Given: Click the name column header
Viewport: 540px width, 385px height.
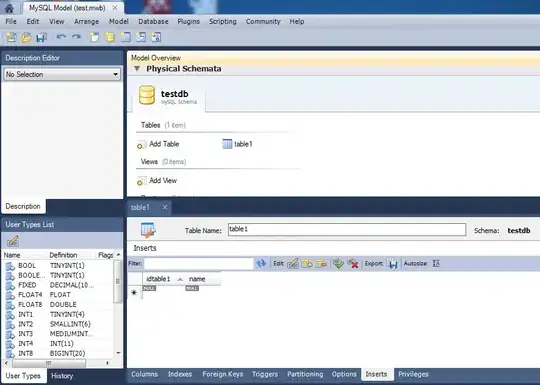Looking at the screenshot, I should point(203,279).
